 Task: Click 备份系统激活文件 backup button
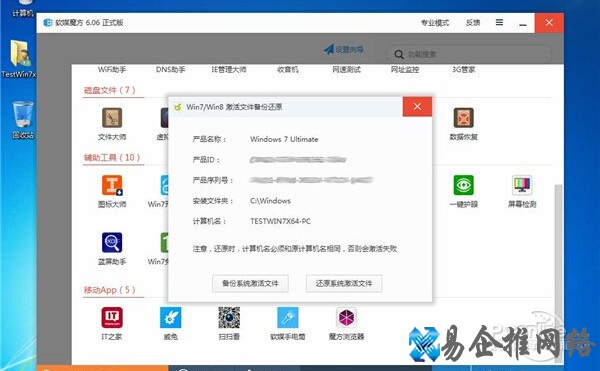250,283
